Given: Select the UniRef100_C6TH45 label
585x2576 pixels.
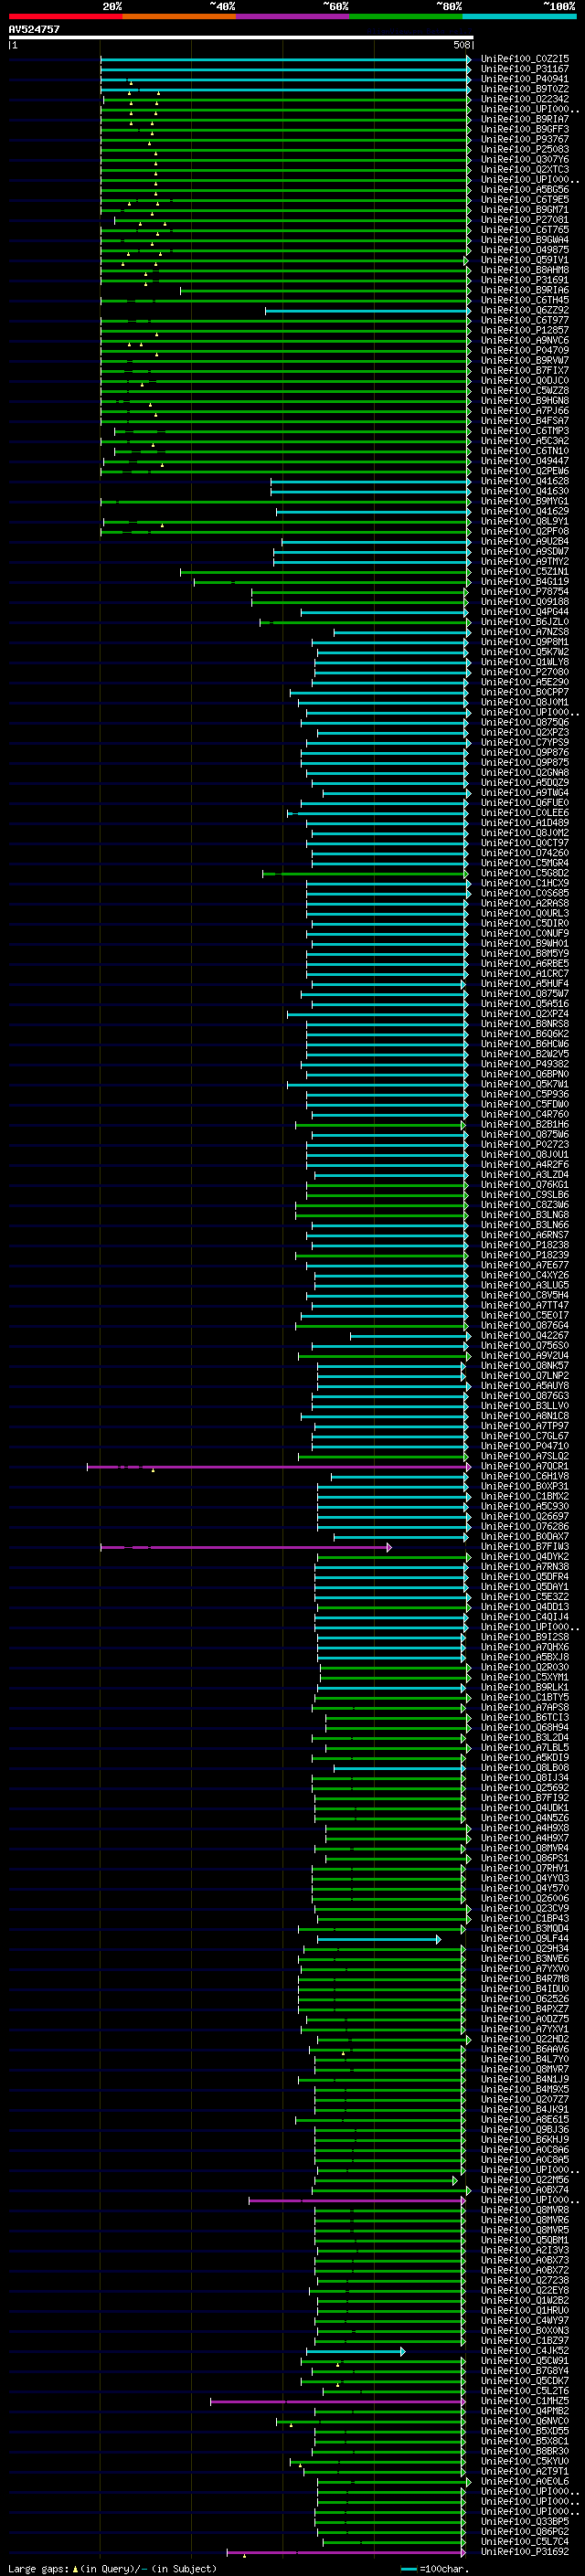Looking at the screenshot, I should (x=525, y=300).
